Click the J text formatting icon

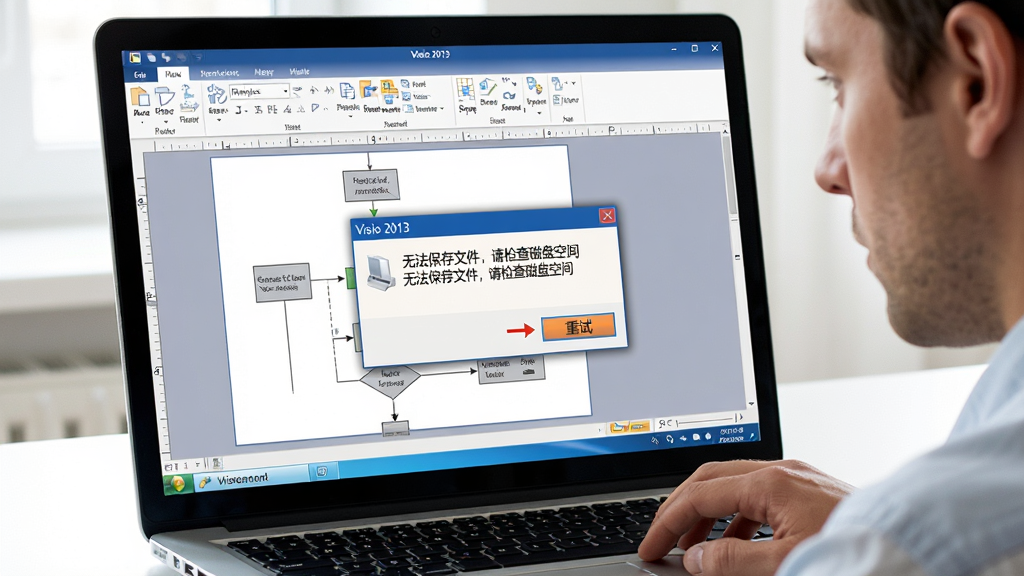click(238, 110)
